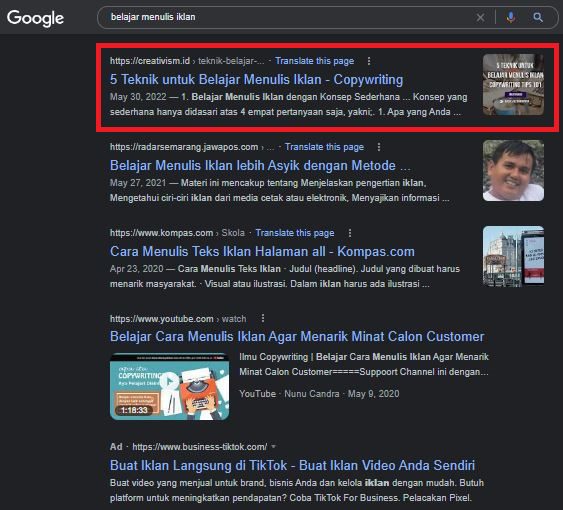The height and width of the screenshot is (510, 563).
Task: Click the magnifying glass search icon
Action: (538, 17)
